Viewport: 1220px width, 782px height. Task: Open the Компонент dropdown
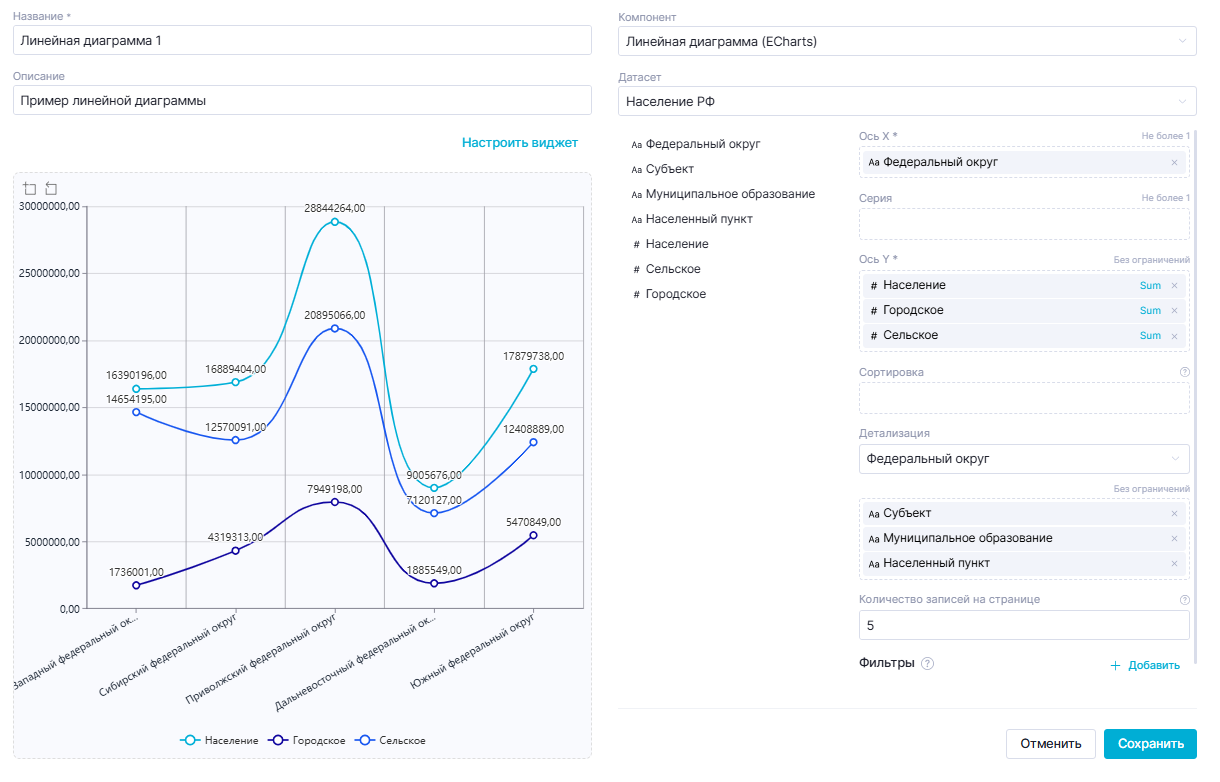(x=906, y=41)
